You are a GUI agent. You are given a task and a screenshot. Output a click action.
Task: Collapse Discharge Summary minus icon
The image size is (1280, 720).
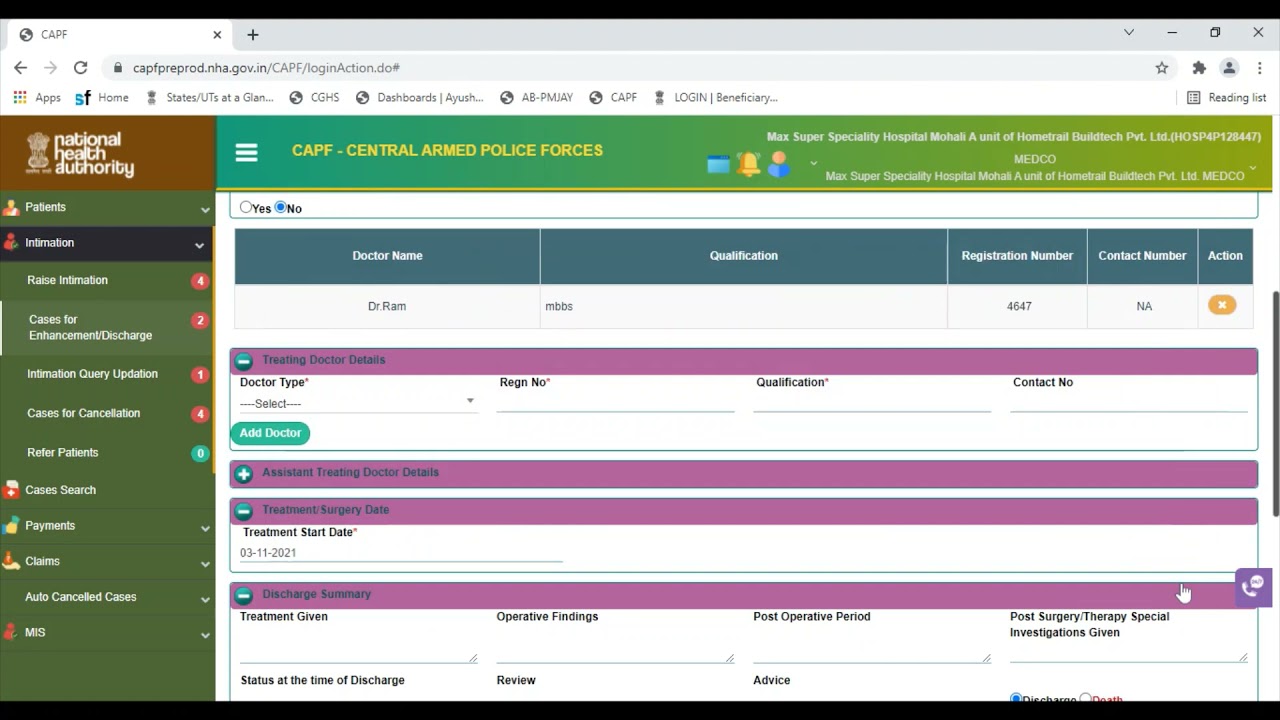click(x=244, y=596)
